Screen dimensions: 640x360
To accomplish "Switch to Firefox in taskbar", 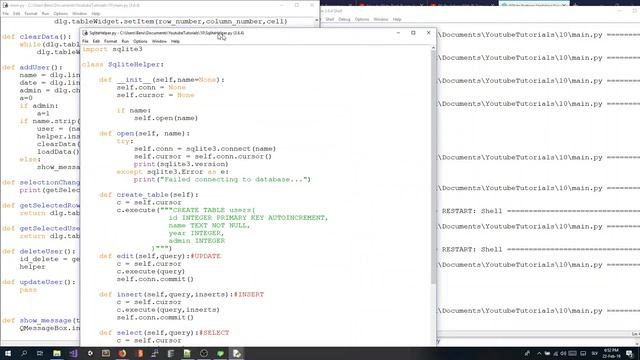I will [122, 353].
